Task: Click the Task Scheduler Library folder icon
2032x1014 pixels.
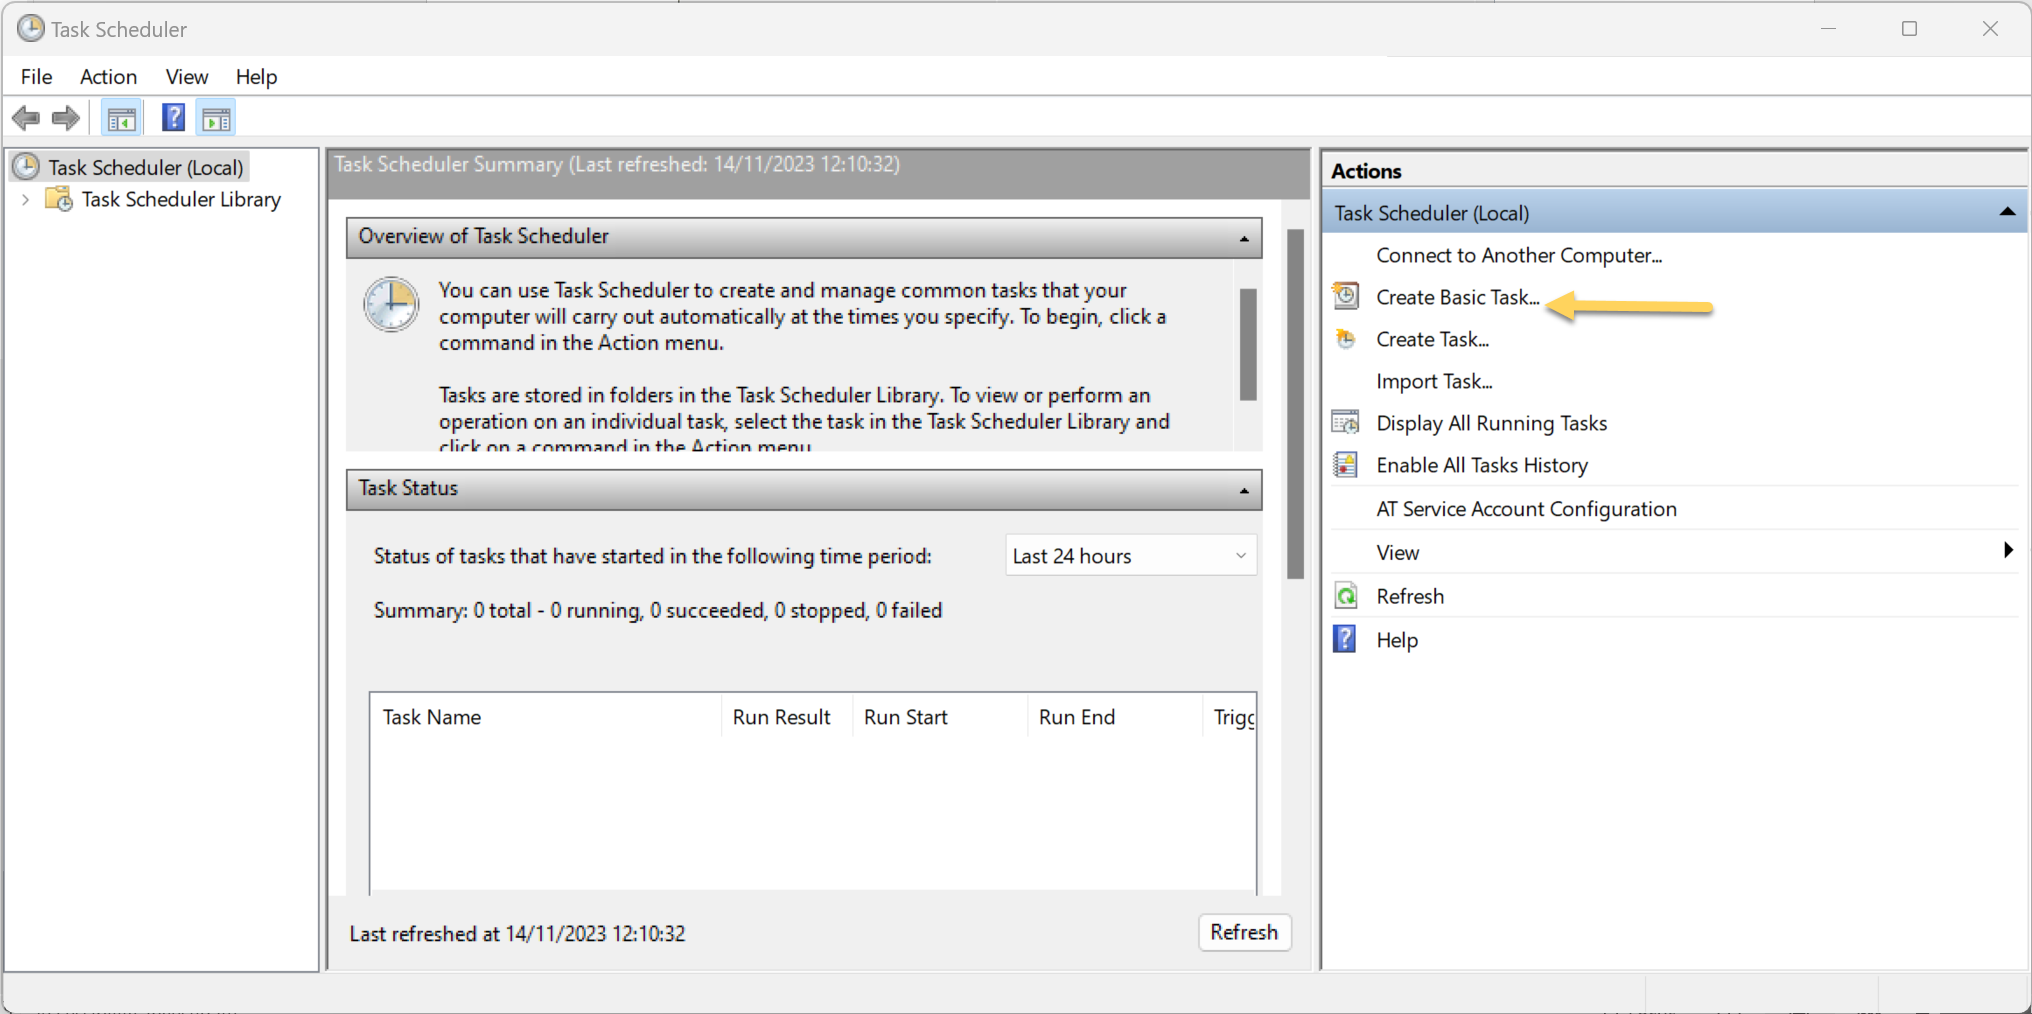Action: [x=59, y=199]
